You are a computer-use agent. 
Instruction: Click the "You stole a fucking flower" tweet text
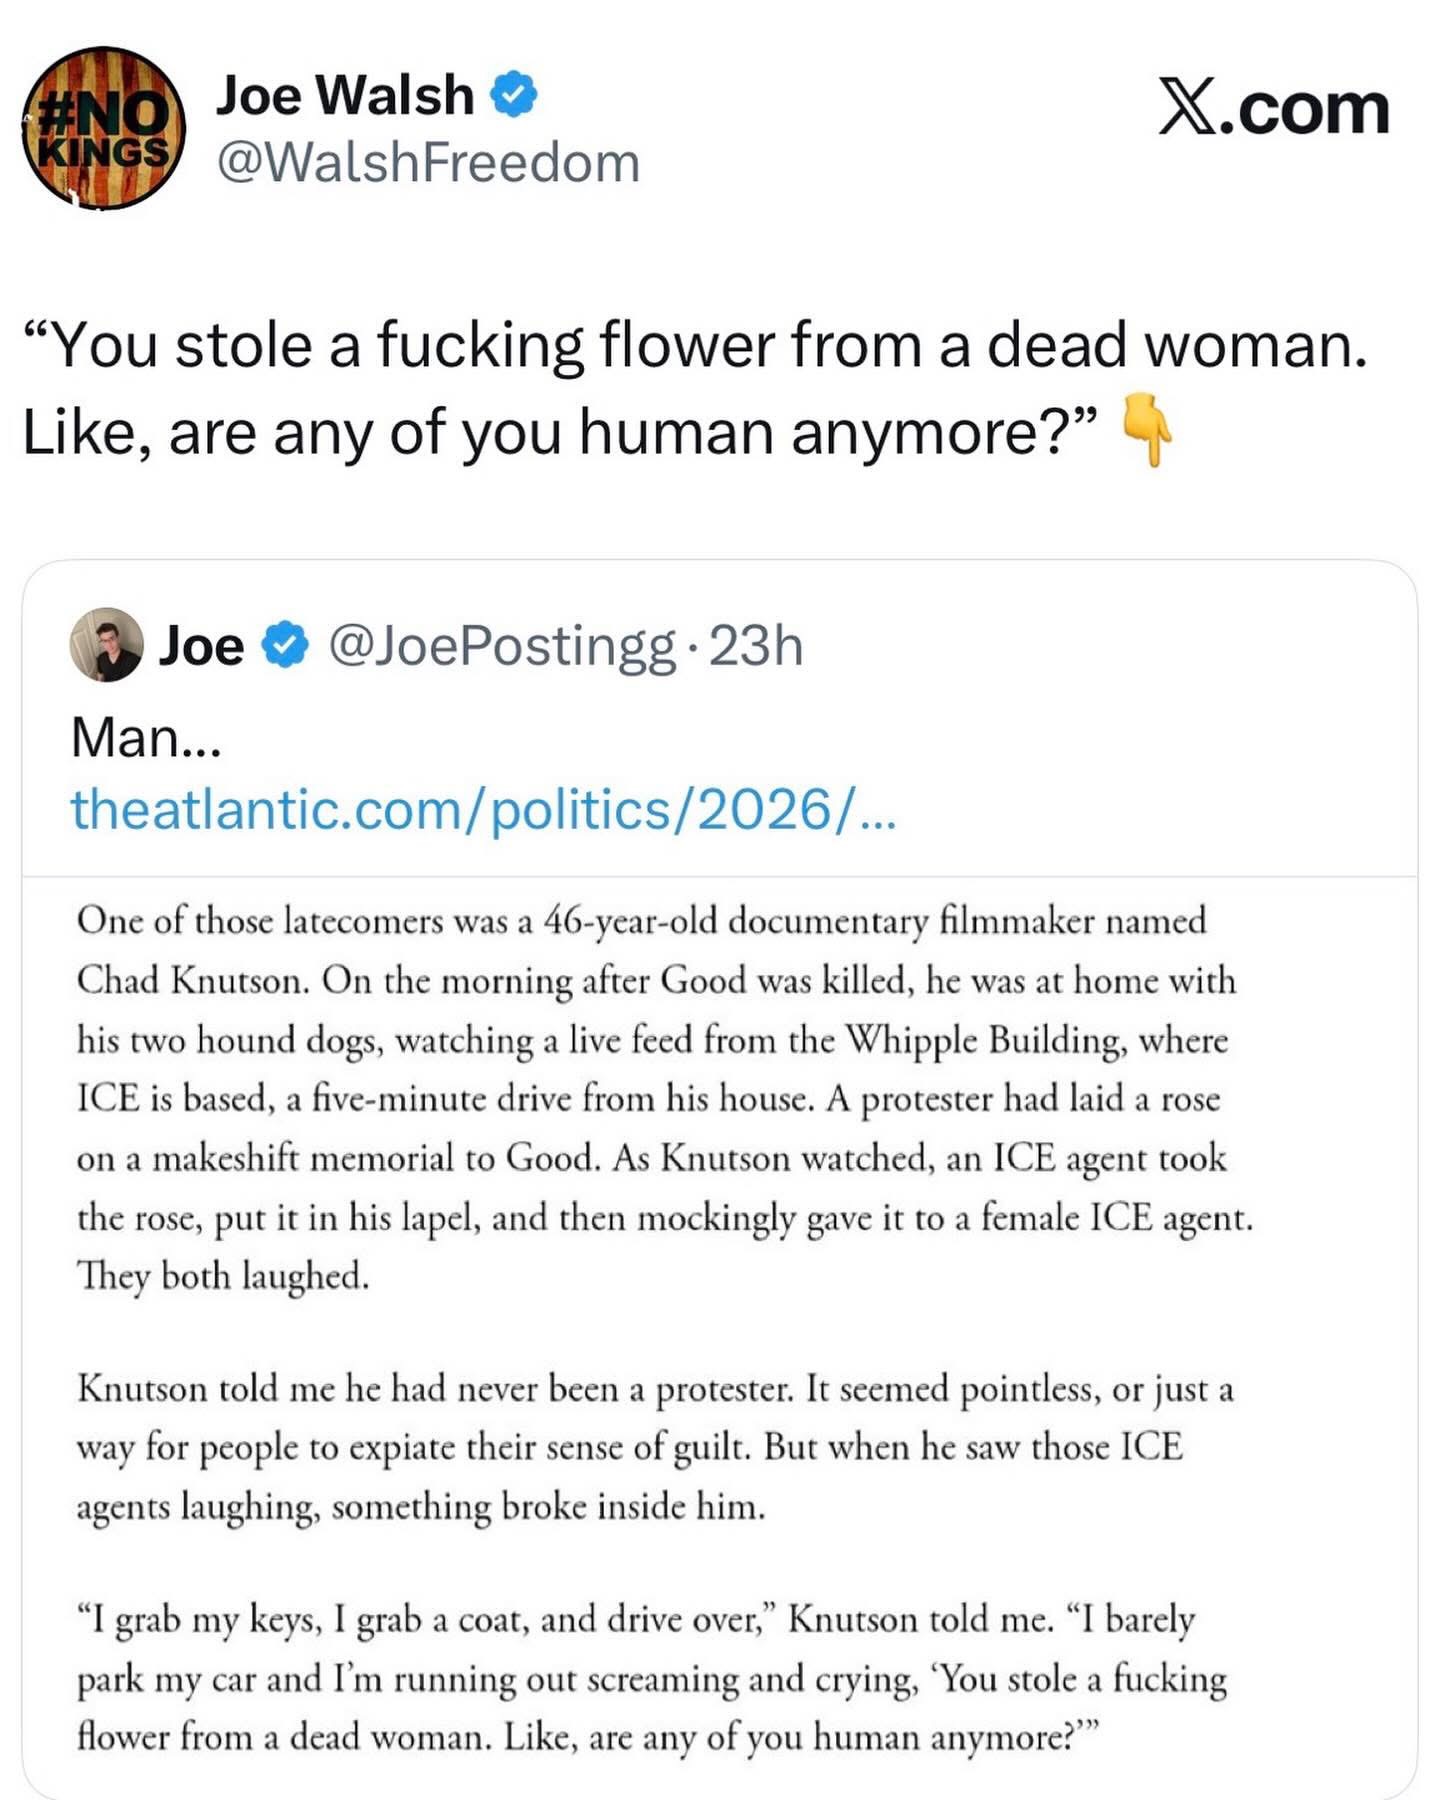tap(694, 346)
